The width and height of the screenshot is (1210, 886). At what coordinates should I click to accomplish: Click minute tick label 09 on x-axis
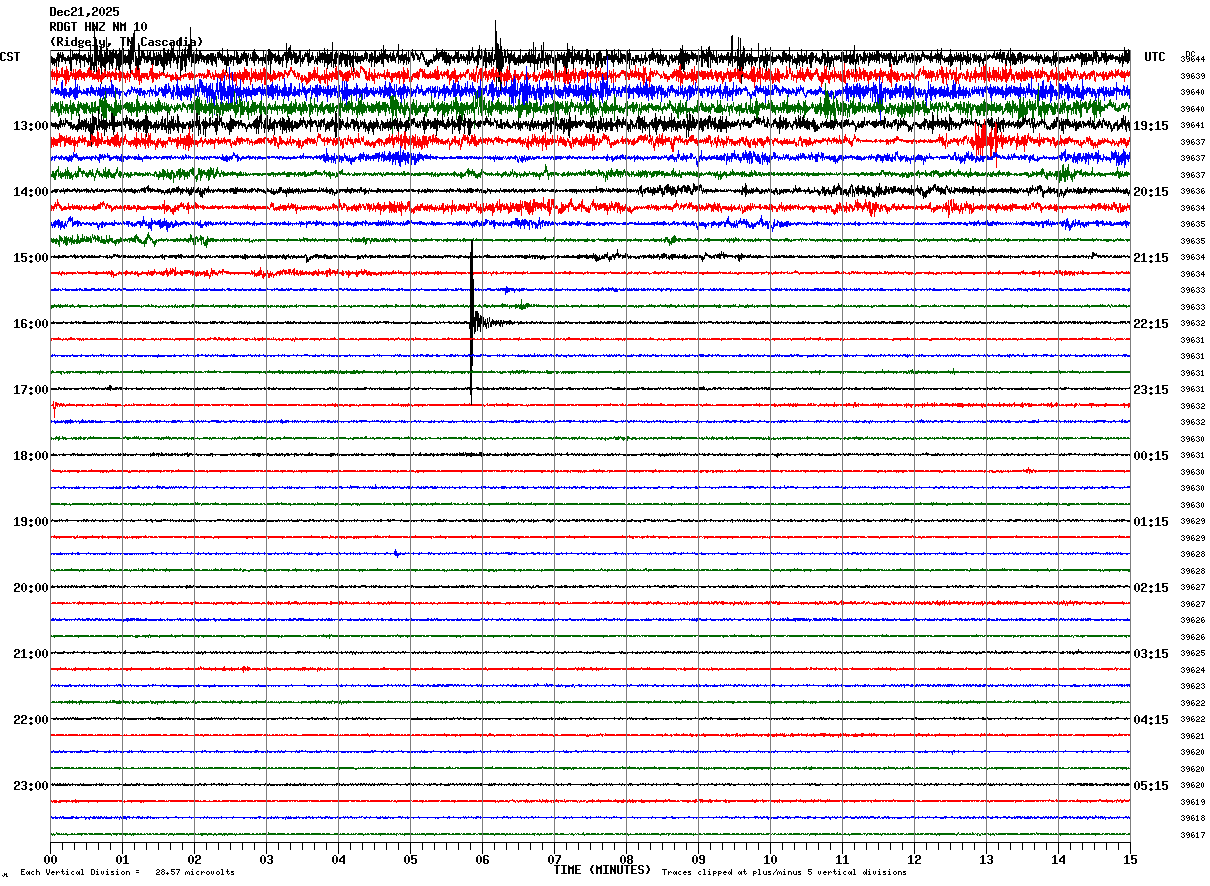698,859
